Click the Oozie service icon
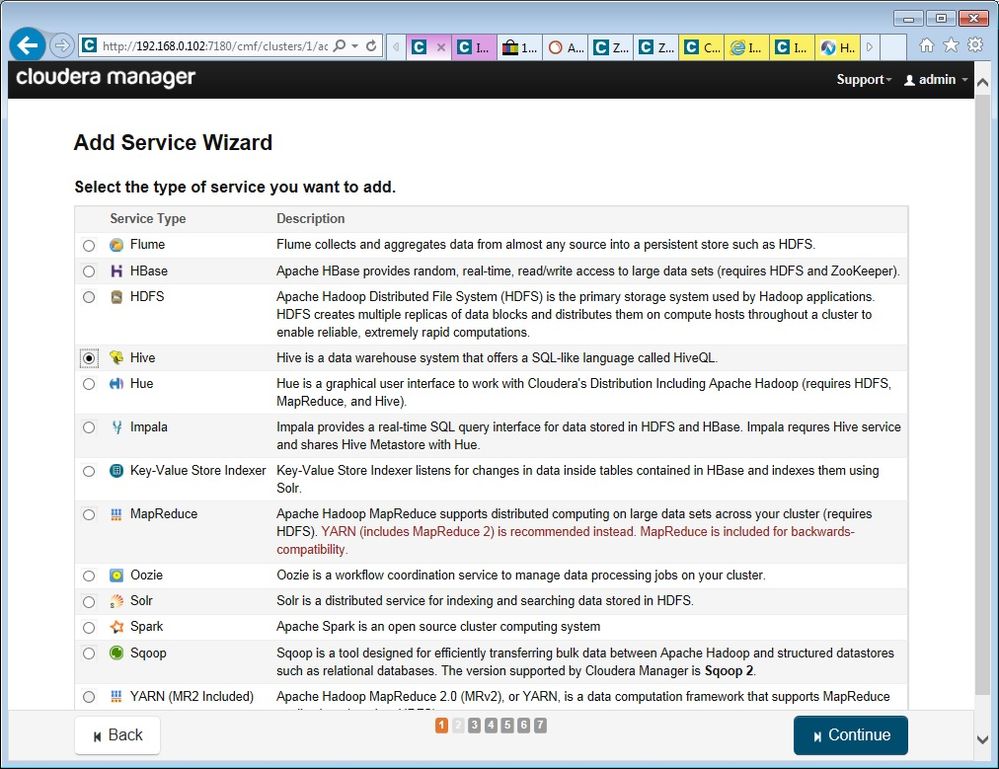 (x=116, y=576)
